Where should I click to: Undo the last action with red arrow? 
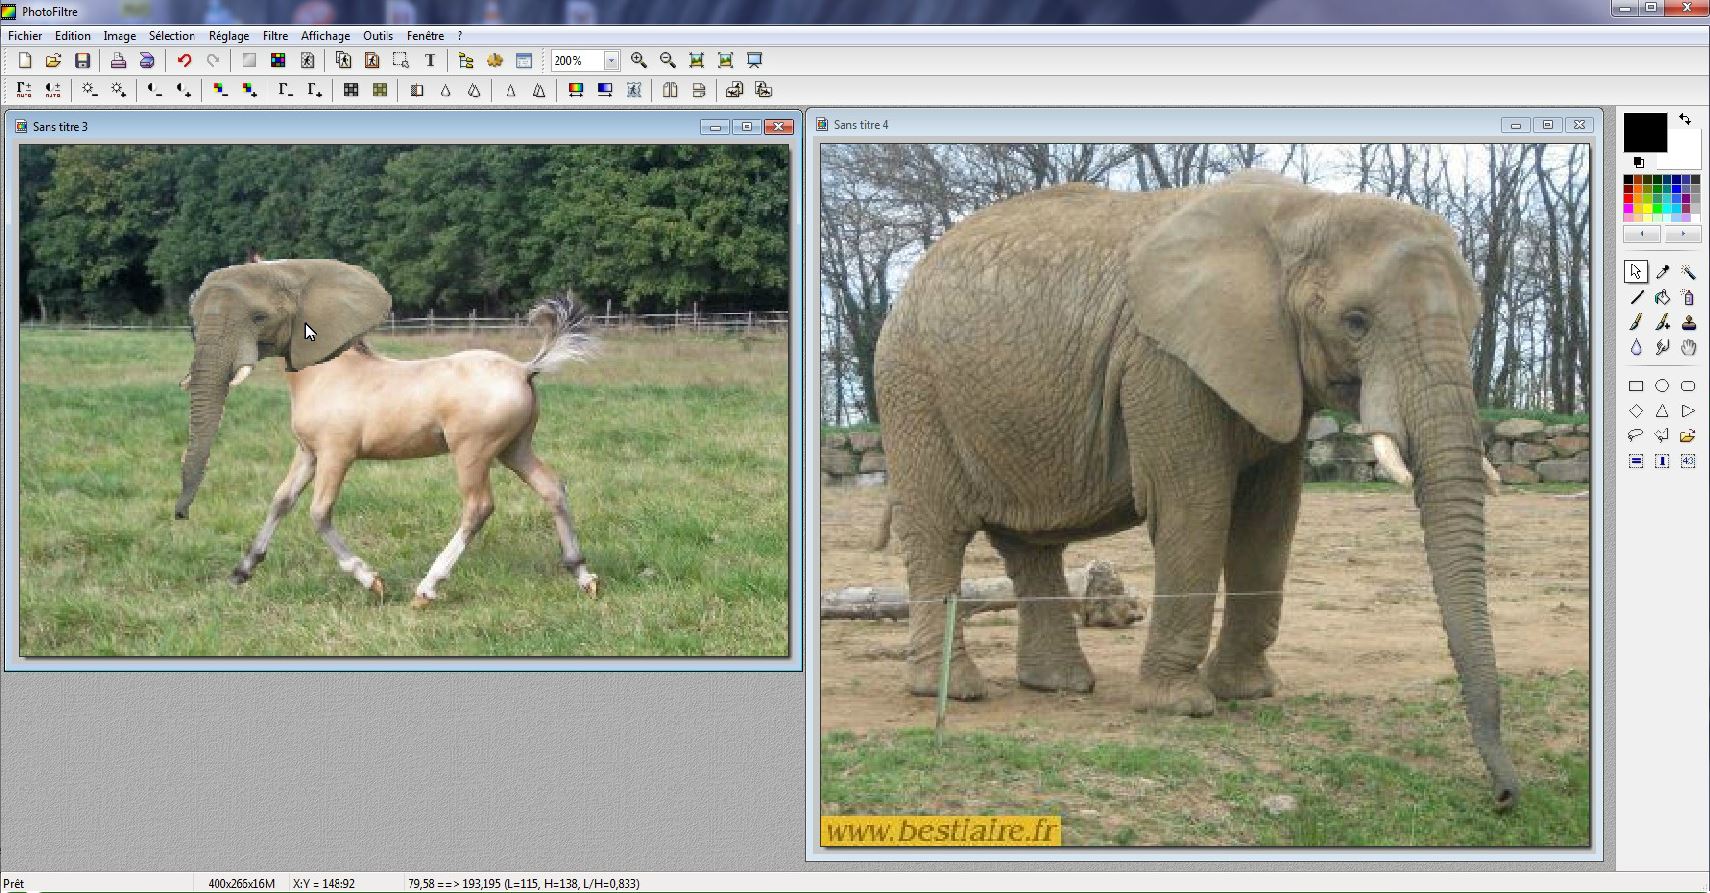pos(184,61)
